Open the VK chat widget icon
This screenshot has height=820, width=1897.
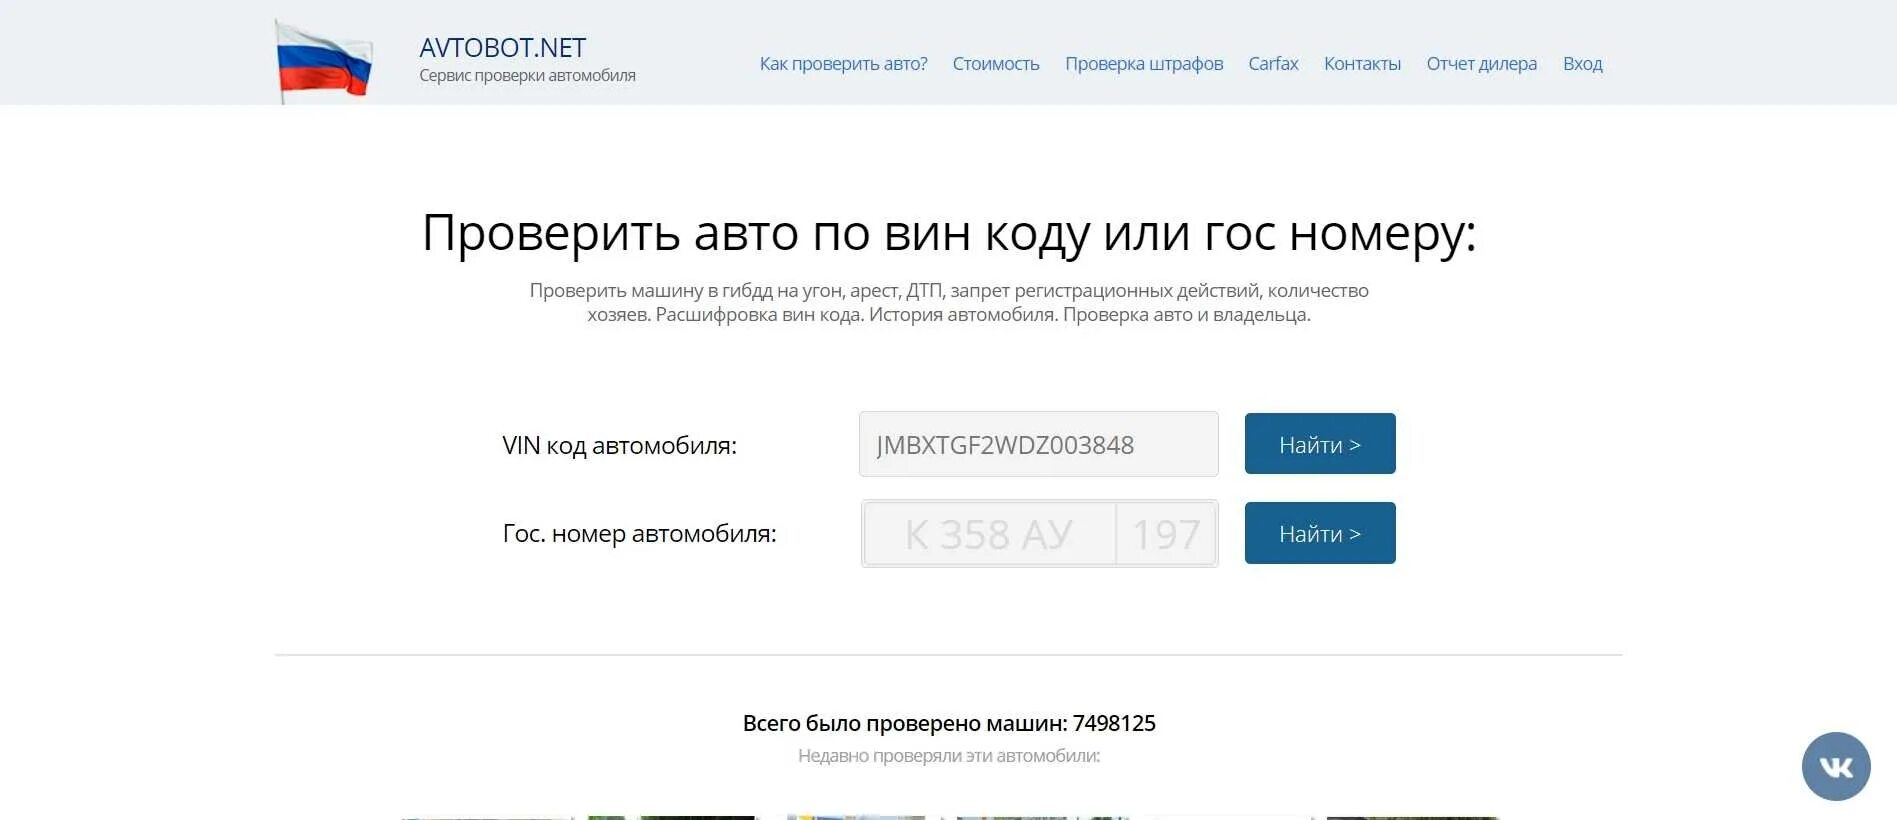click(x=1836, y=767)
